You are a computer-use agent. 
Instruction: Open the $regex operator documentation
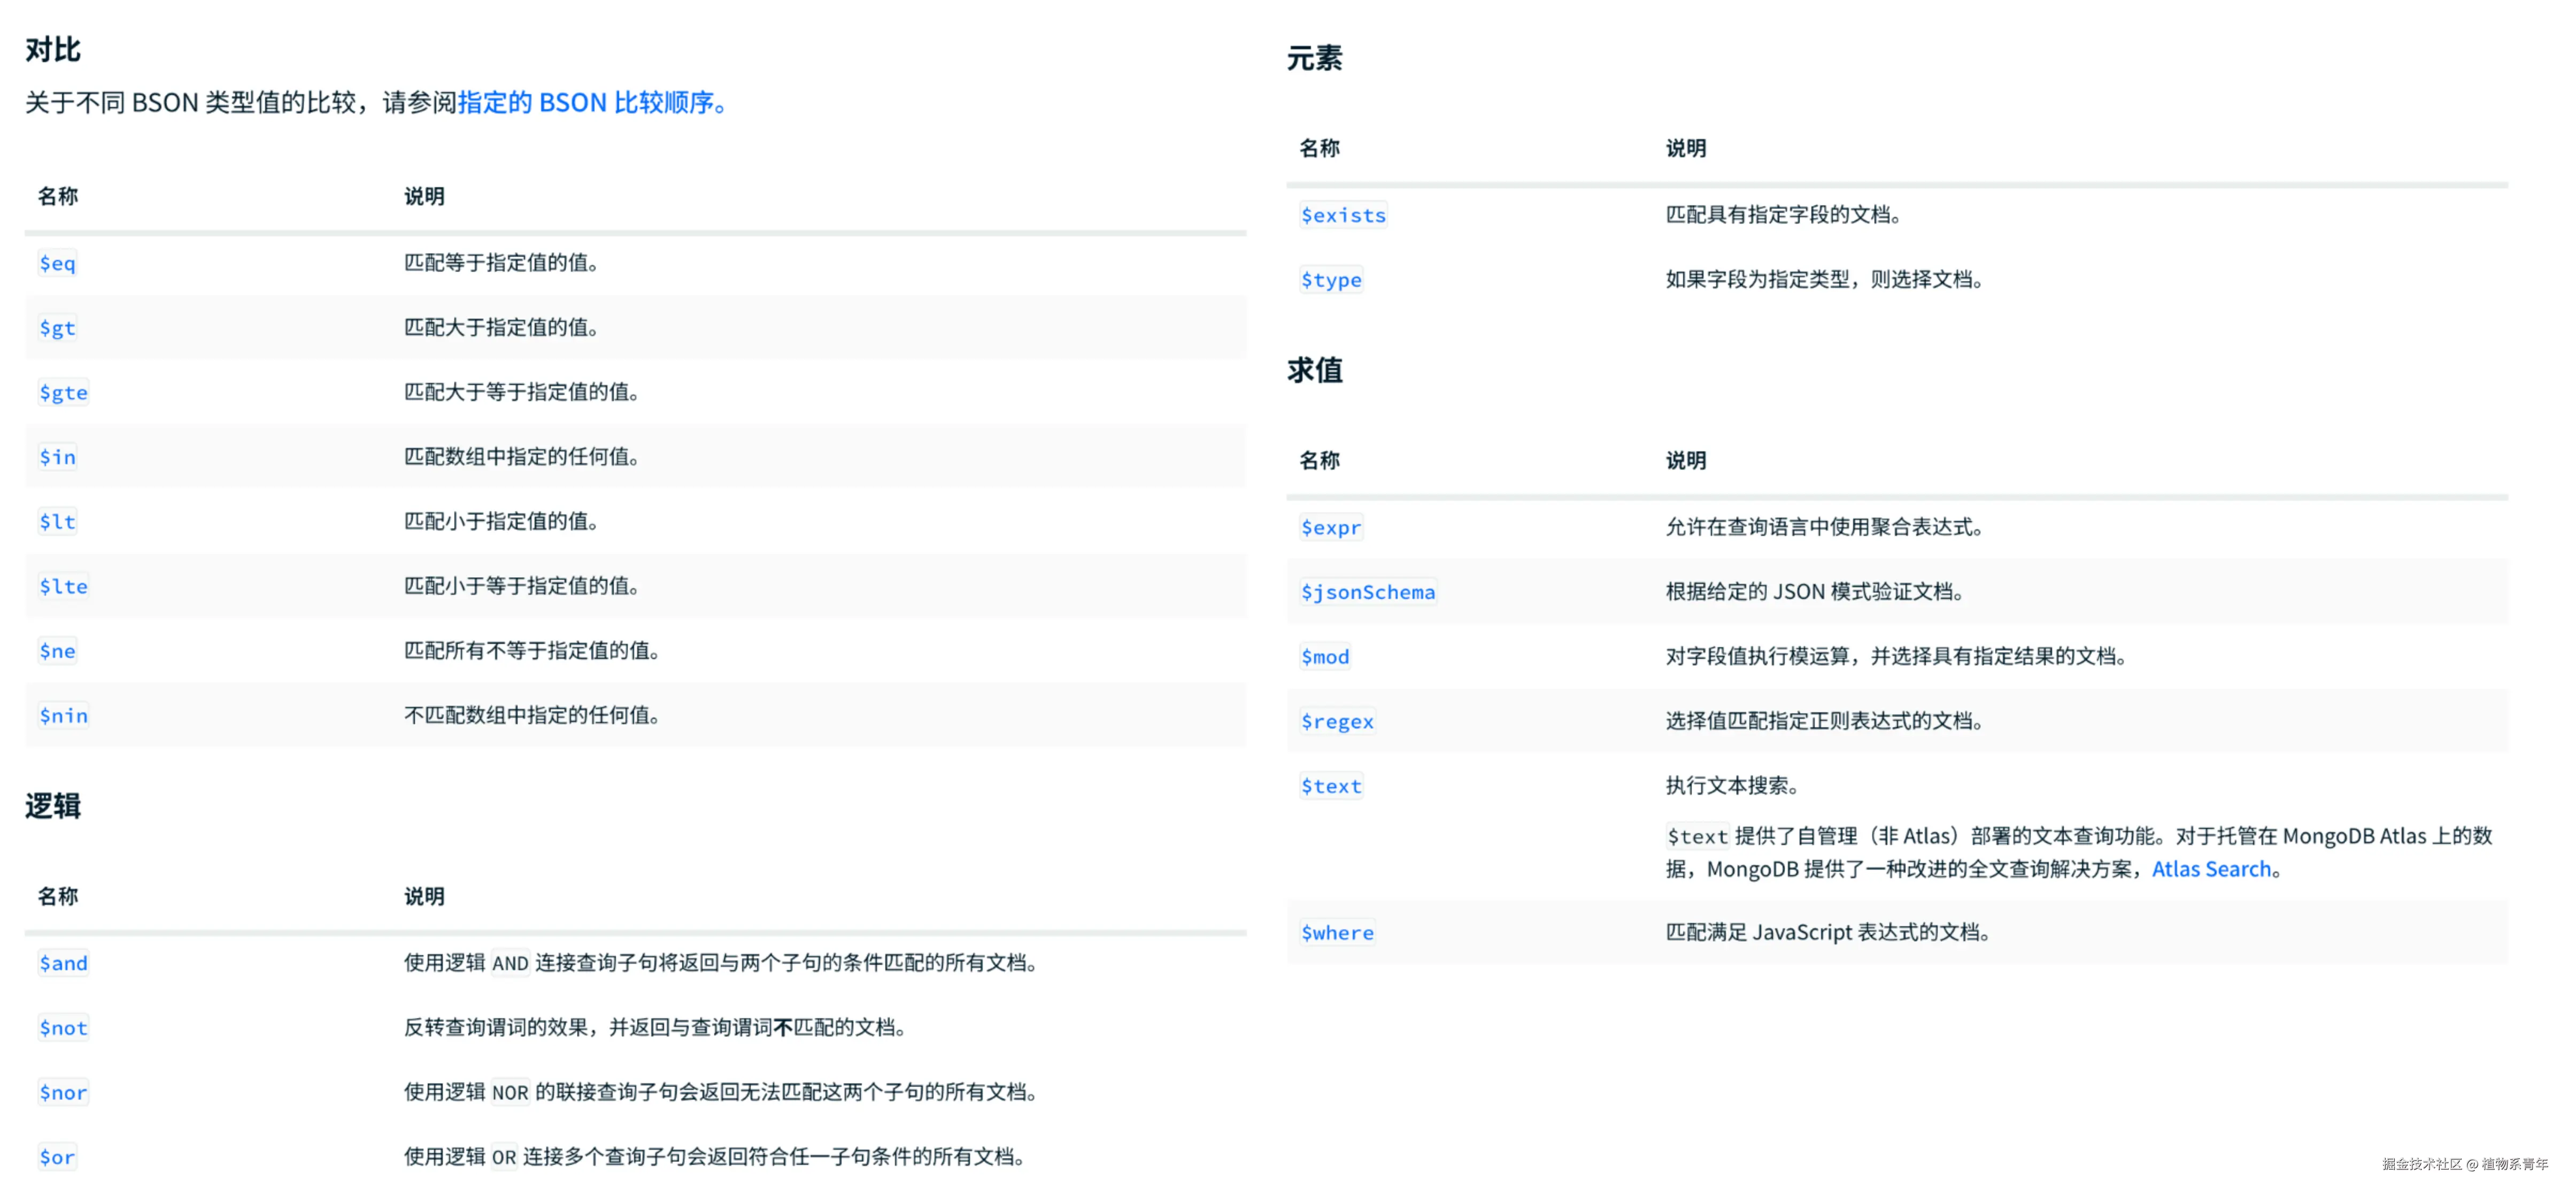(1338, 720)
